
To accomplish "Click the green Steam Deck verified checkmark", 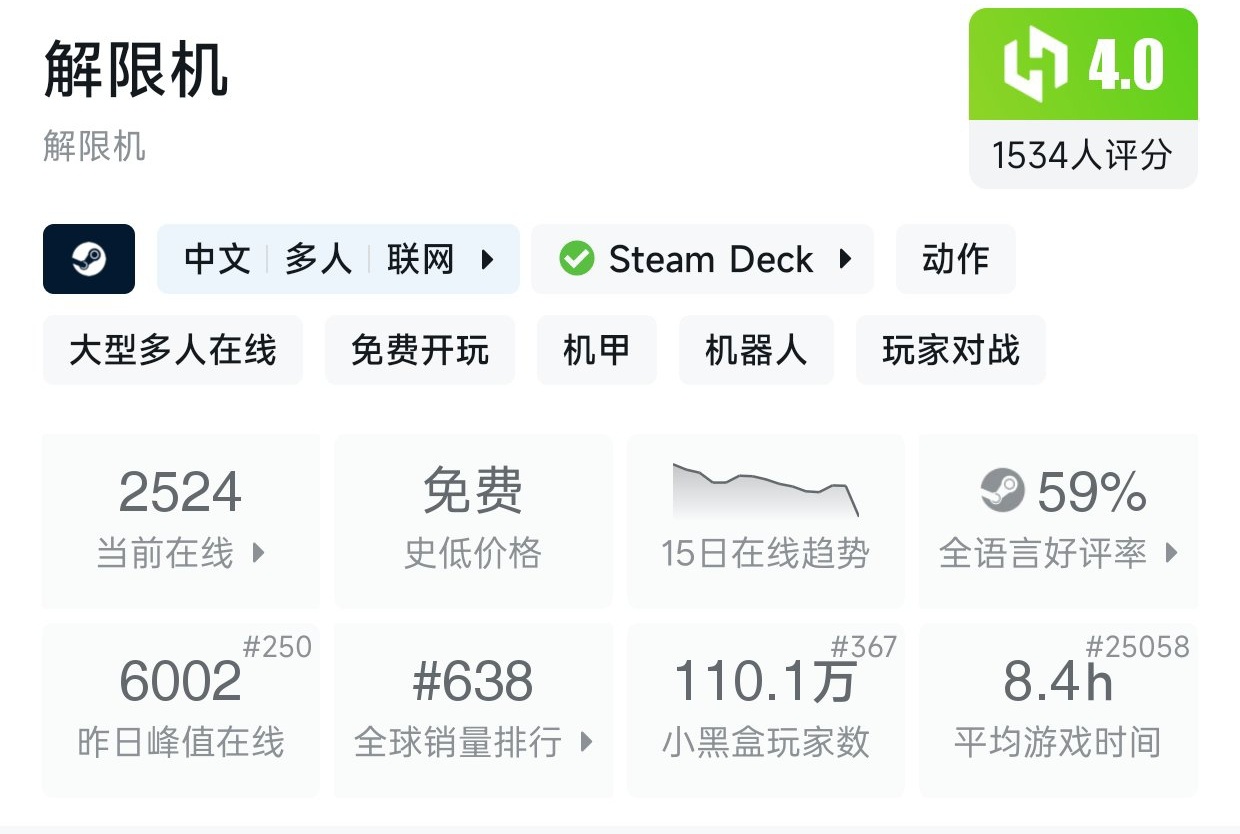I will (x=576, y=260).
